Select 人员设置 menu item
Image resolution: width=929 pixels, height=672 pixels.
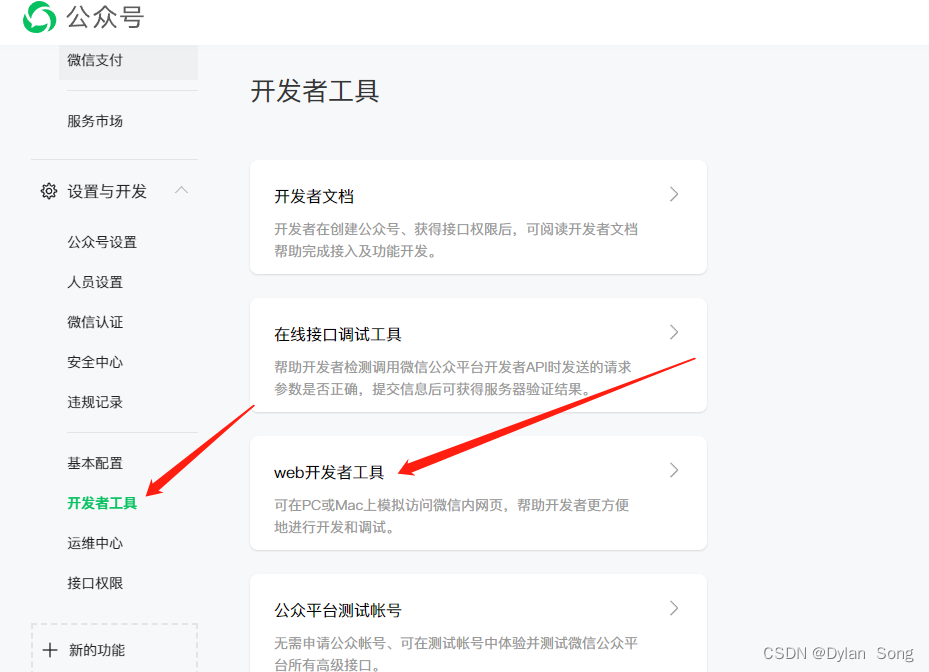(95, 282)
